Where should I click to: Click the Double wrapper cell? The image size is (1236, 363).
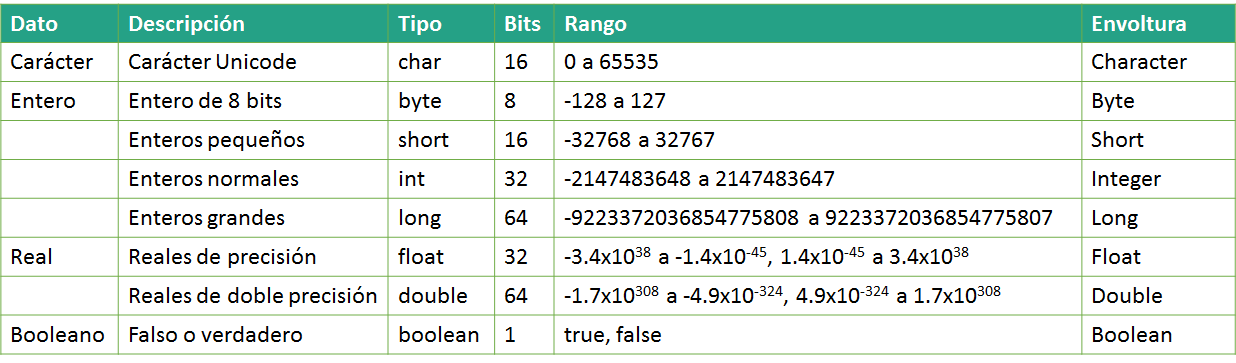pos(1158,296)
